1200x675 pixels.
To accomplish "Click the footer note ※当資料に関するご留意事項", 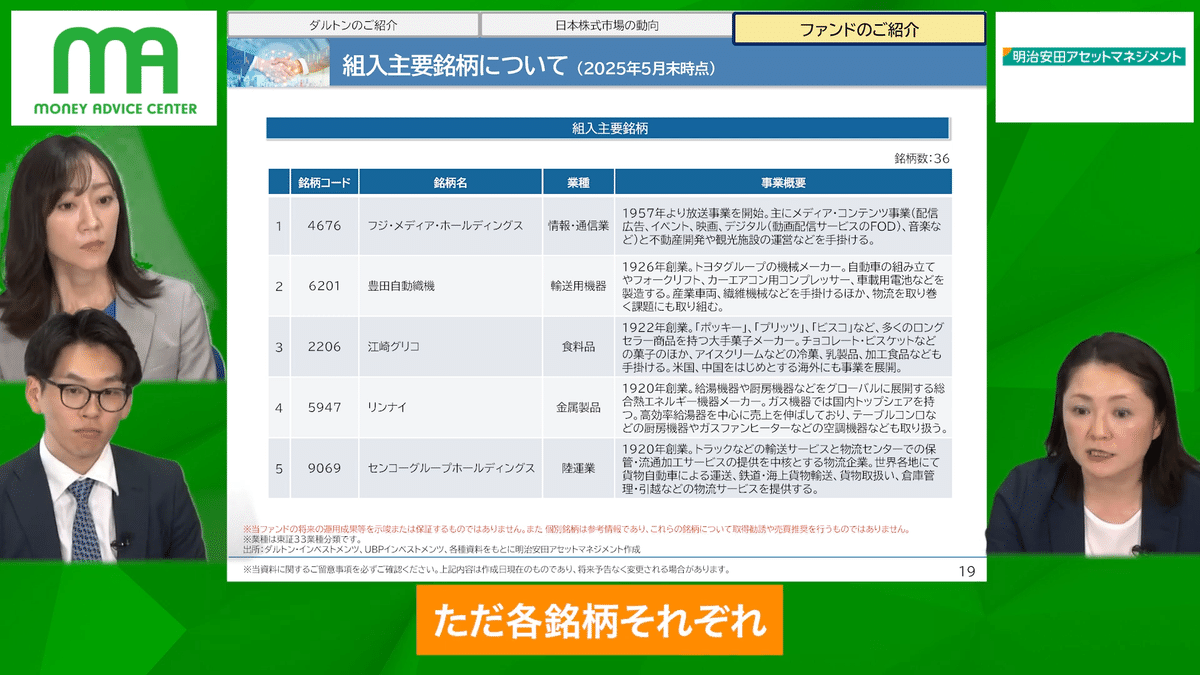I will 486,570.
